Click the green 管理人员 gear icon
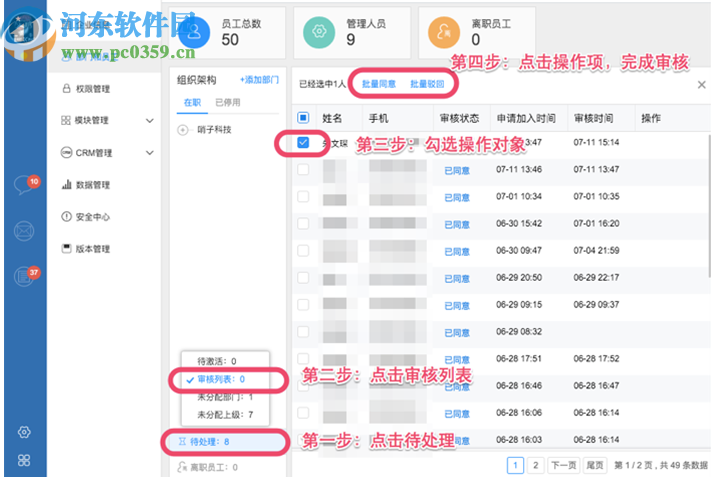The height and width of the screenshot is (478, 717). [x=319, y=32]
